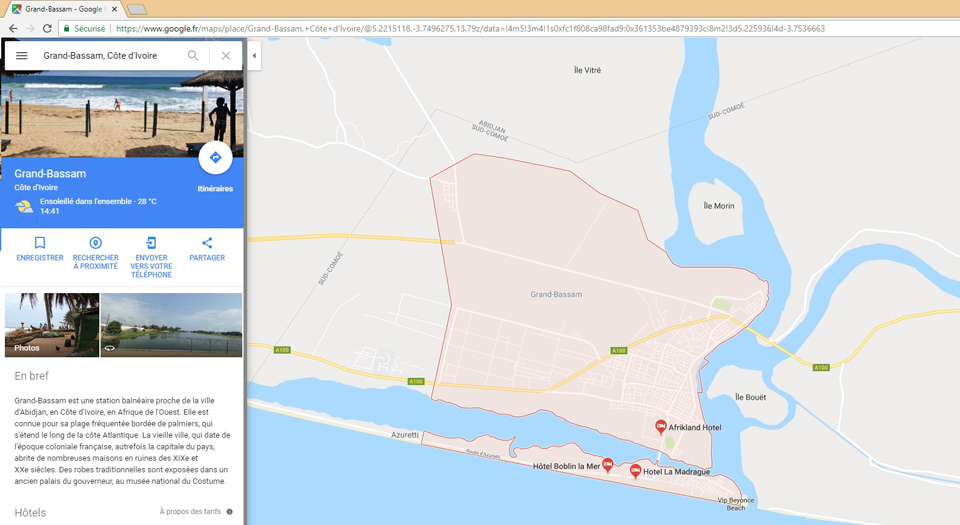Click the Grand-Bassam map label
960x525 pixels.
pos(556,294)
